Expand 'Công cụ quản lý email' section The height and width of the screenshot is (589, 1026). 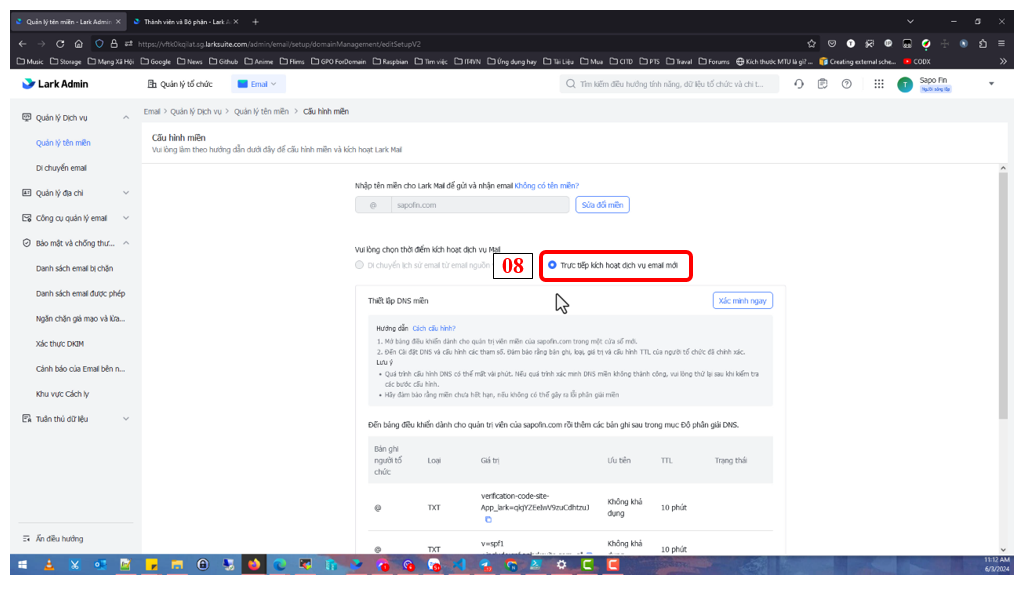(x=126, y=218)
